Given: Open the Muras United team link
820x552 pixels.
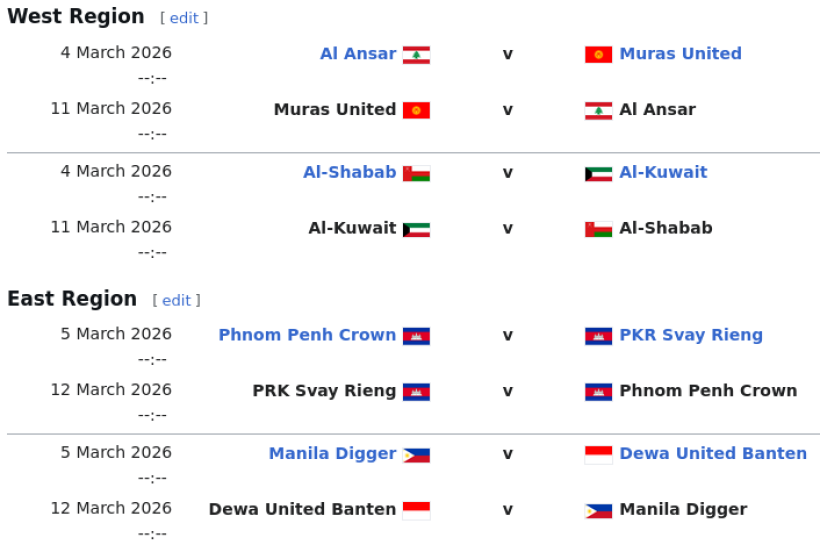Looking at the screenshot, I should 680,54.
